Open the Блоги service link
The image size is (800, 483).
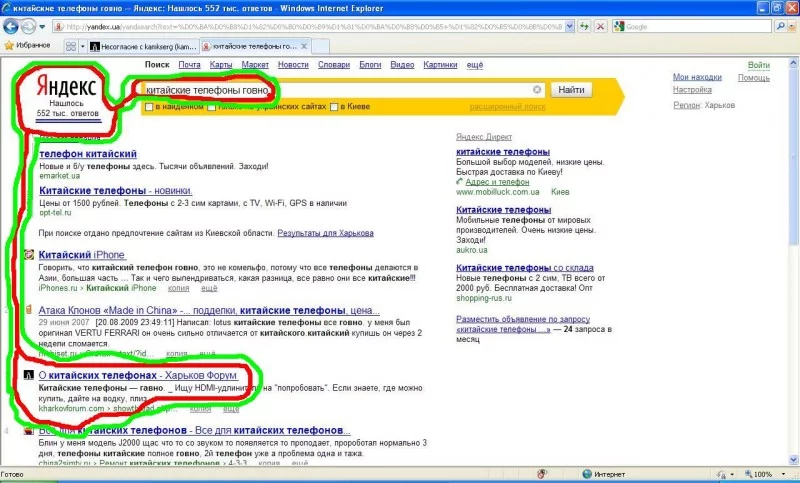[370, 65]
